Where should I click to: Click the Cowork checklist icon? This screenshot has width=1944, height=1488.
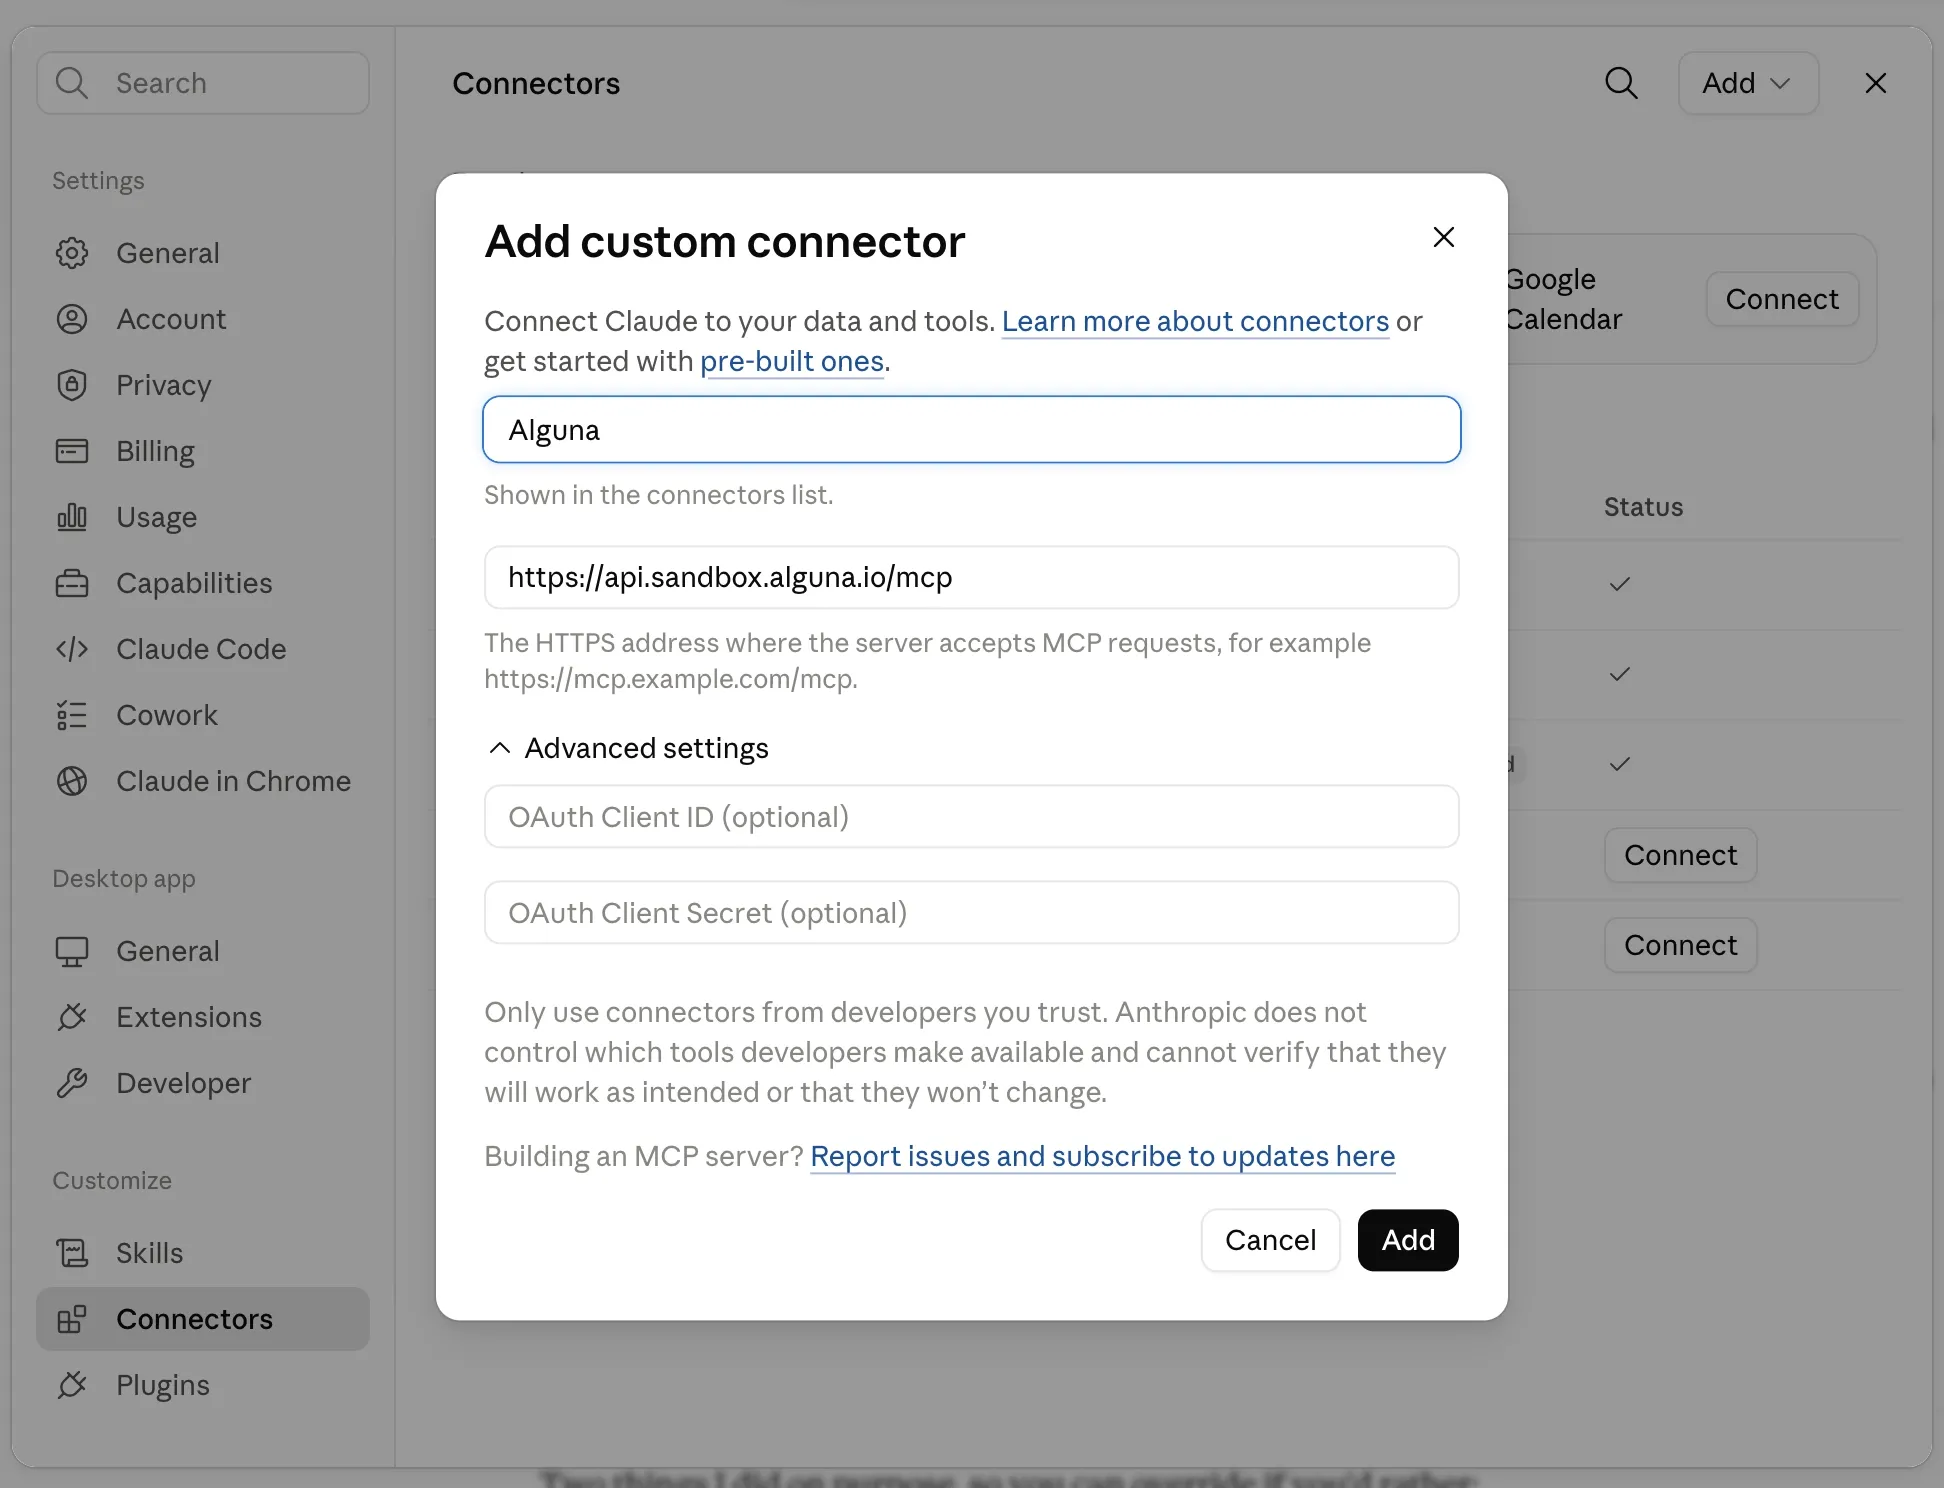[x=72, y=715]
